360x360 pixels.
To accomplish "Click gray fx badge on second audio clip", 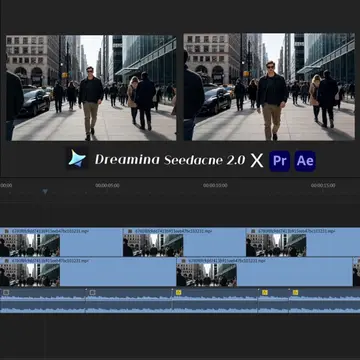I will pyautogui.click(x=92, y=292).
